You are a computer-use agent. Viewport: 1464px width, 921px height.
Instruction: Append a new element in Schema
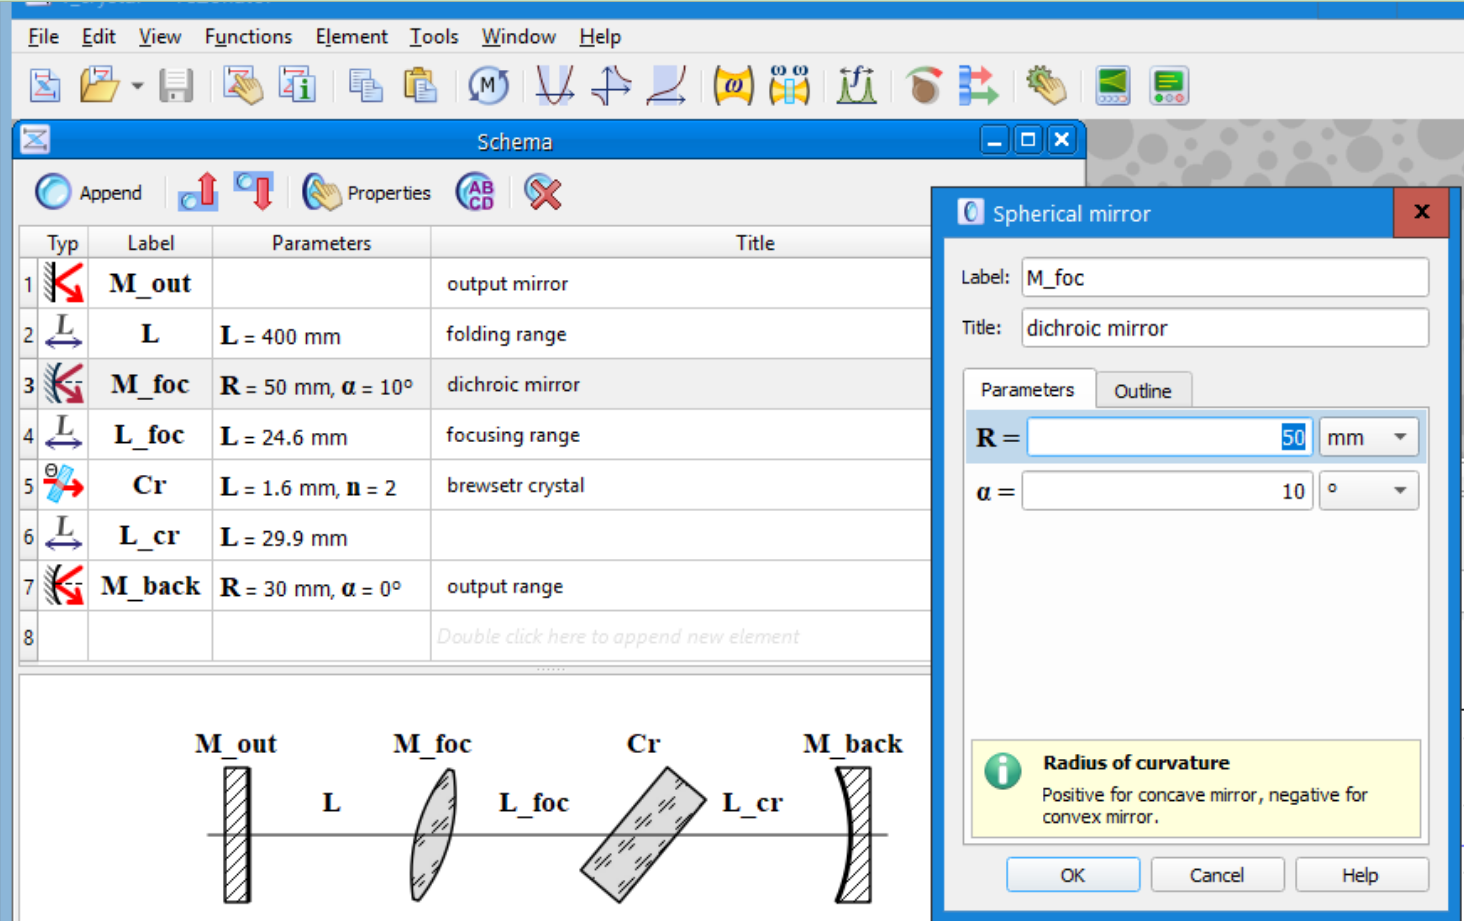click(90, 192)
